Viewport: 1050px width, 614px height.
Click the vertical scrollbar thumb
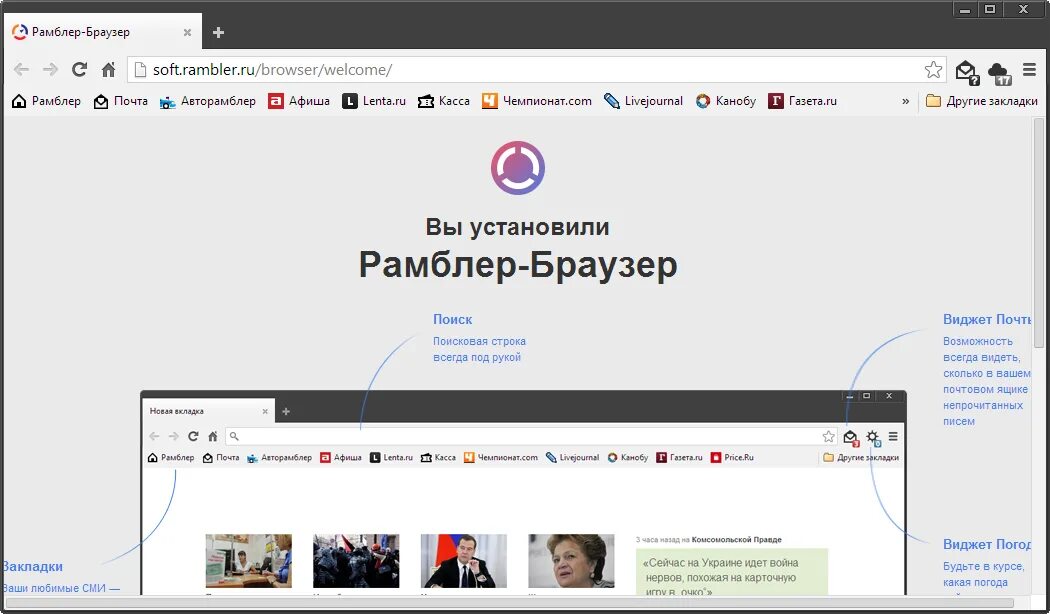coord(1039,234)
